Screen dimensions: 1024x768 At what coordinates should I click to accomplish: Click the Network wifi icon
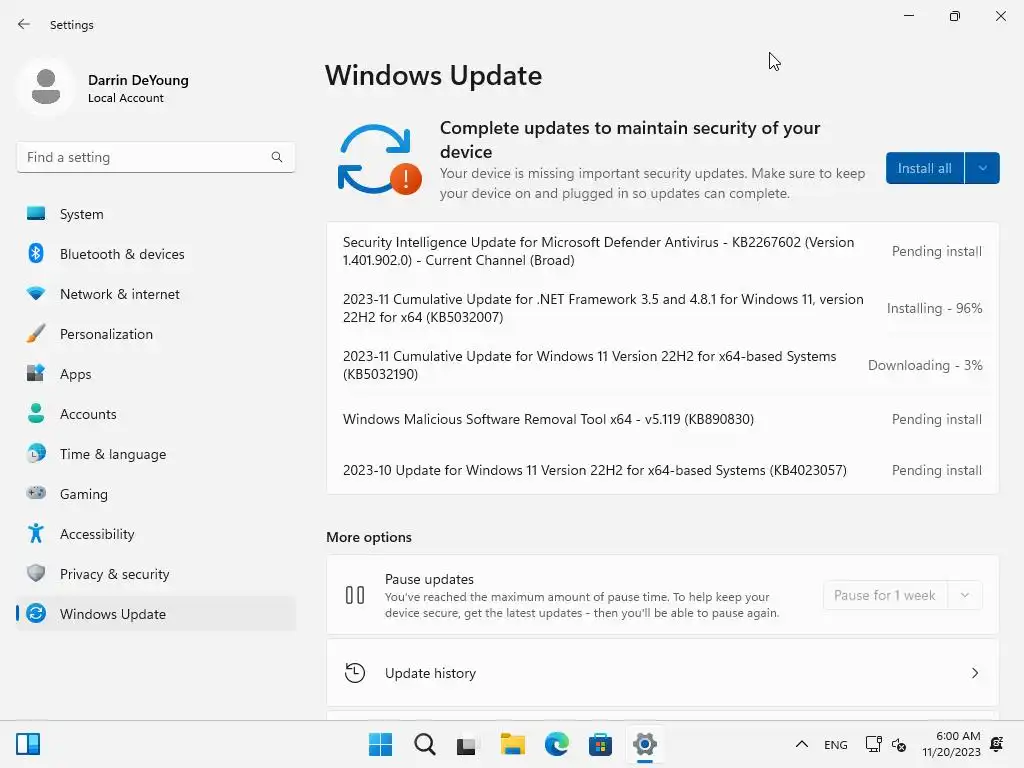36,293
